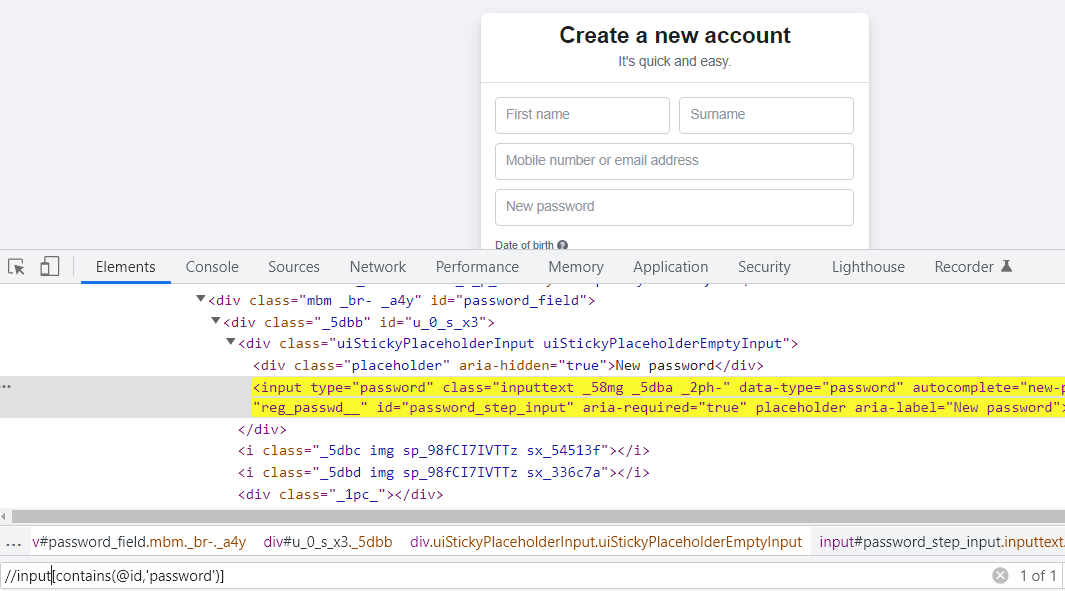Click the Date of birth help icon
Viewport: 1065px width, 591px height.
562,245
